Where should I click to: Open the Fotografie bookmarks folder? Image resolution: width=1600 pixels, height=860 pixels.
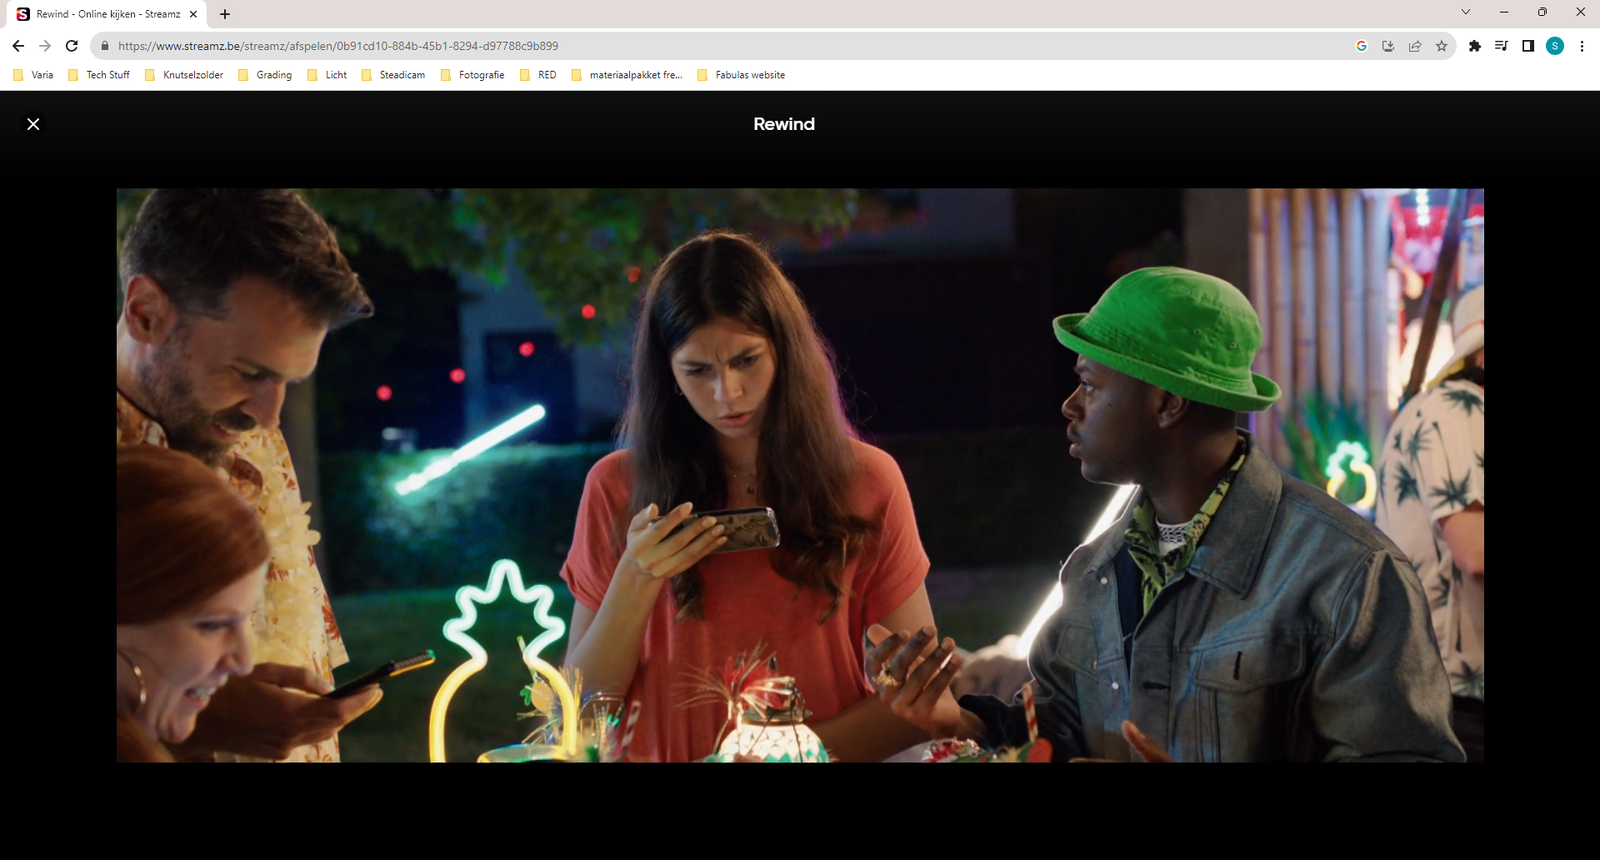[472, 75]
